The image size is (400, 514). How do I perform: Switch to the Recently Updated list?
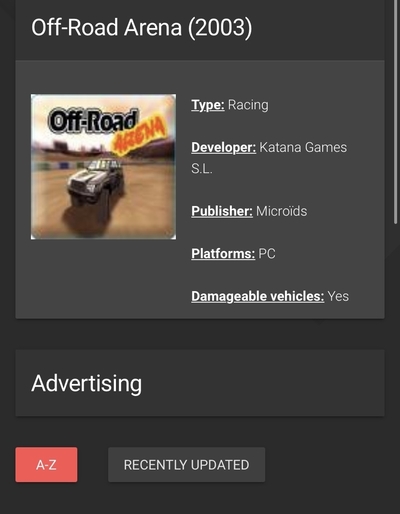coord(187,464)
